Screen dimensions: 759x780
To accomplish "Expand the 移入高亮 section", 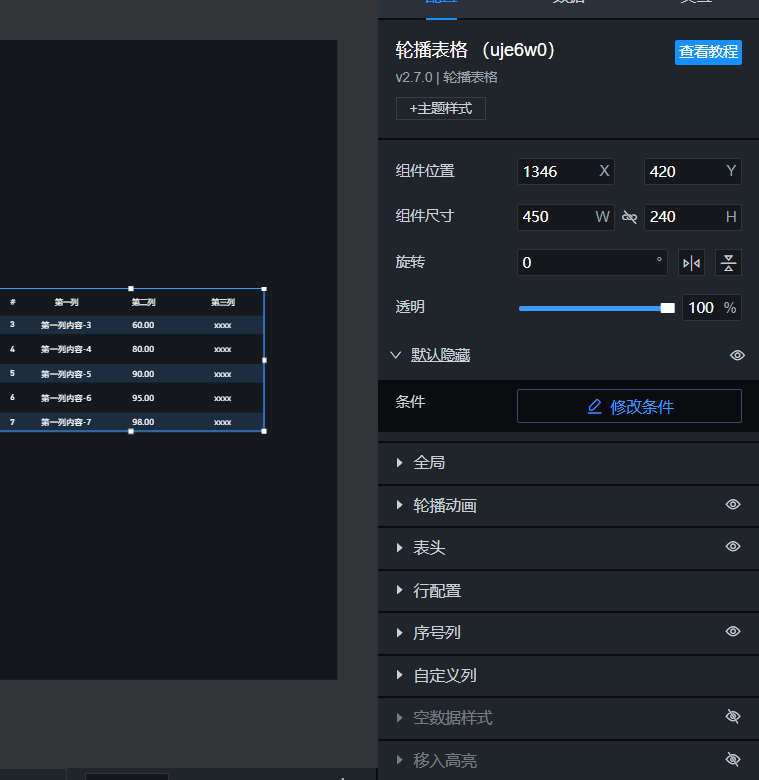I will [x=399, y=760].
